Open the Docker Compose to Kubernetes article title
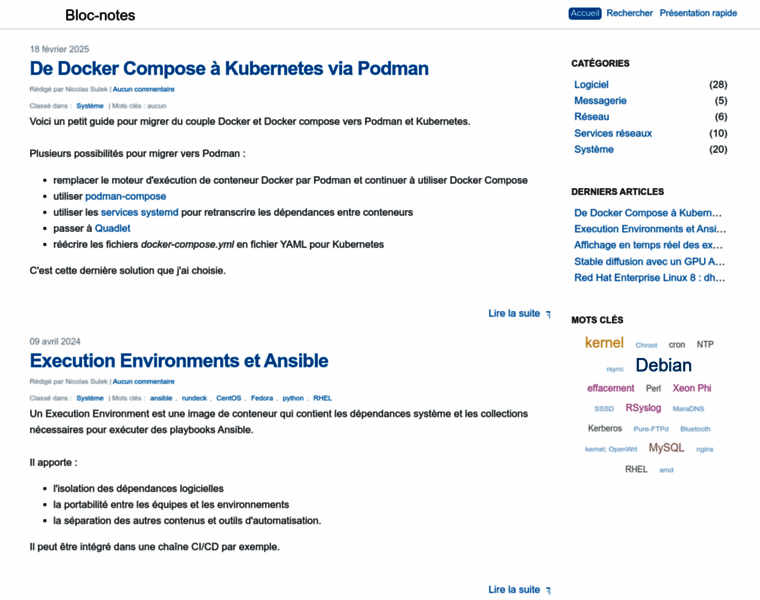The image size is (760, 600). [x=229, y=68]
